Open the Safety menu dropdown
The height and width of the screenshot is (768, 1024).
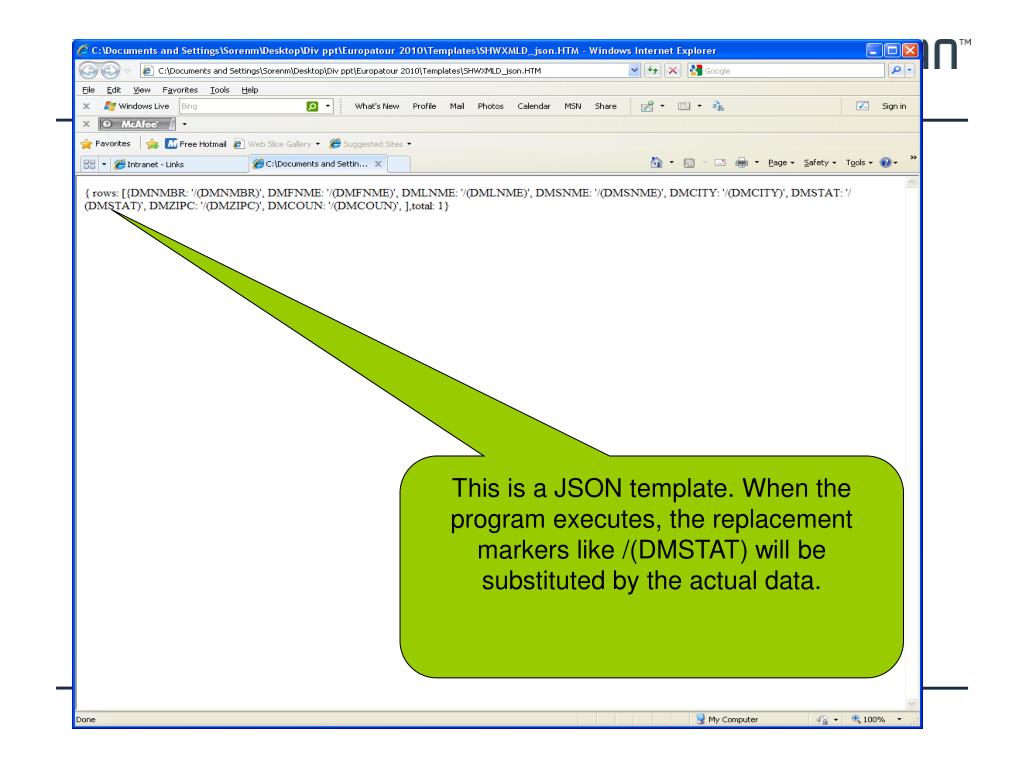pyautogui.click(x=820, y=163)
